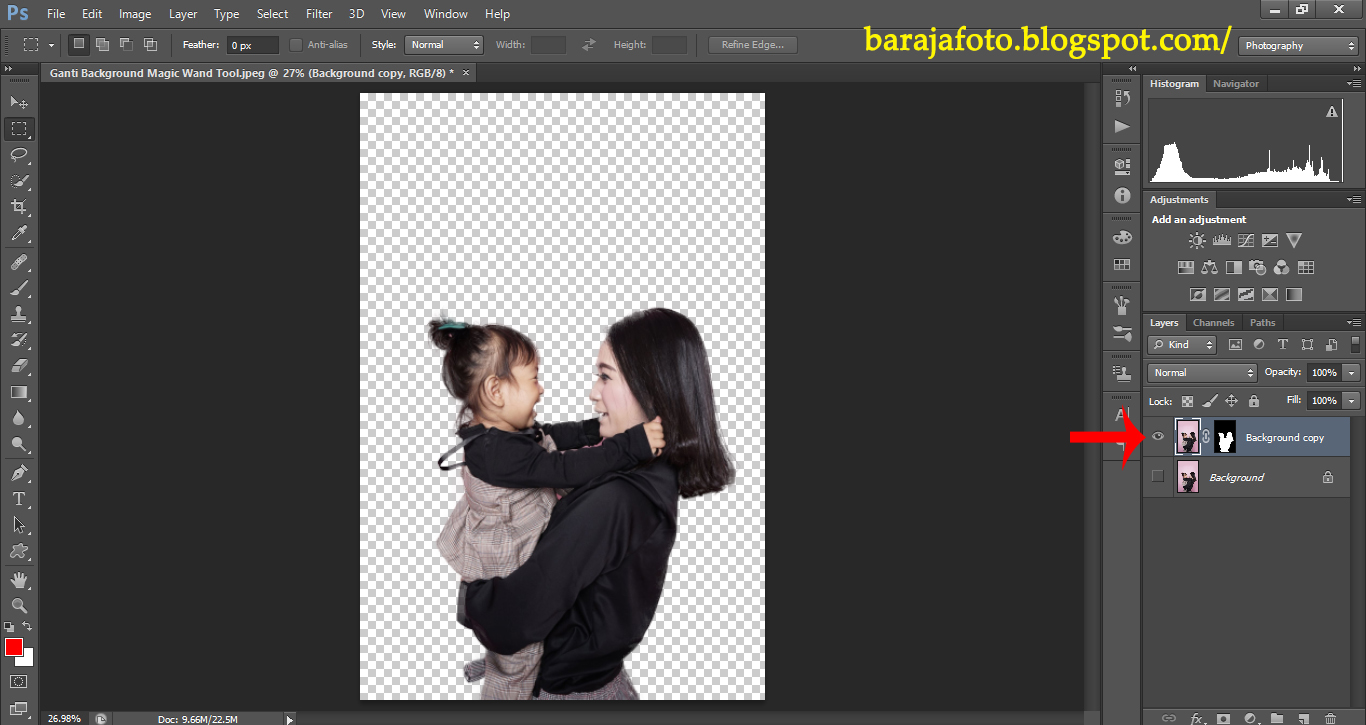1366x725 pixels.
Task: Open the Fill slider arrow
Action: 1352,400
